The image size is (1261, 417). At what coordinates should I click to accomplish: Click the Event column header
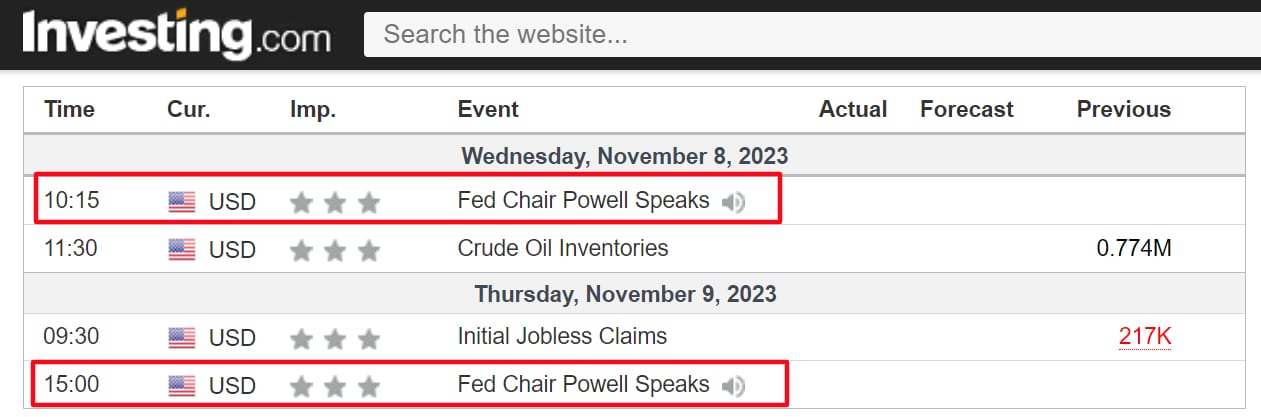point(488,110)
